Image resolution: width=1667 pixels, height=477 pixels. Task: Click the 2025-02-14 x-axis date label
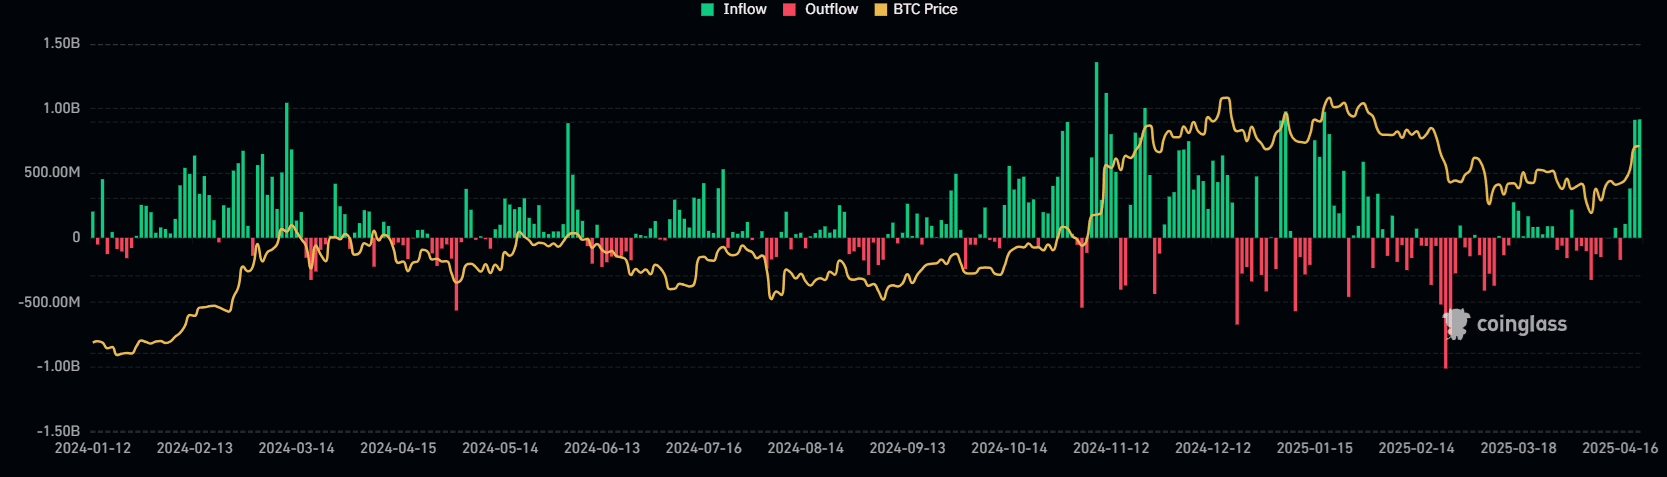coord(1416,448)
